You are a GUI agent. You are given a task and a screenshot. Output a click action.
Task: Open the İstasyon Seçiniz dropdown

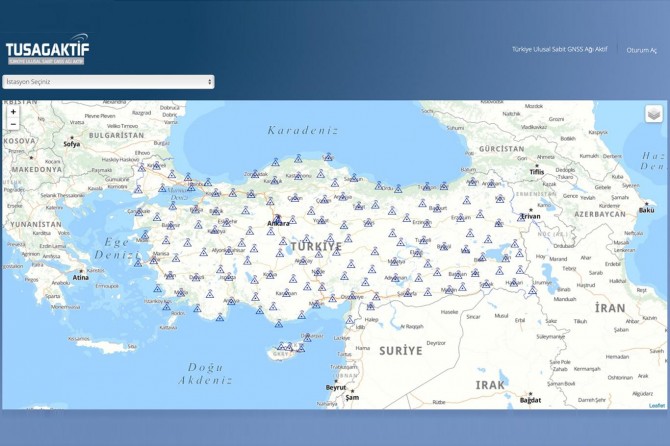click(x=108, y=82)
